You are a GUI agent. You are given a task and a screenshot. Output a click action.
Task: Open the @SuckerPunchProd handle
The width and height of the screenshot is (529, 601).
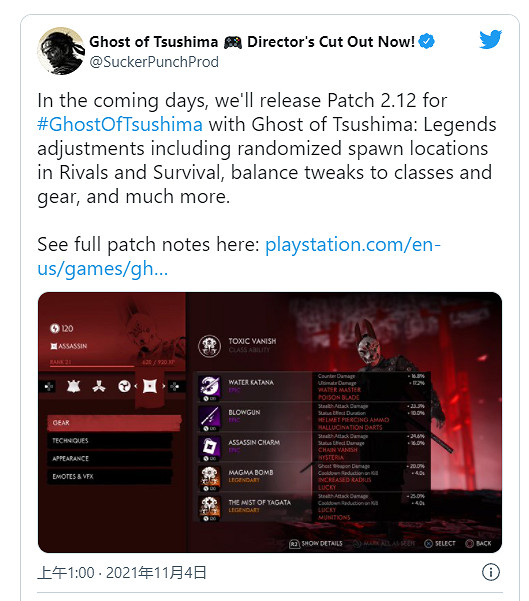click(x=154, y=62)
